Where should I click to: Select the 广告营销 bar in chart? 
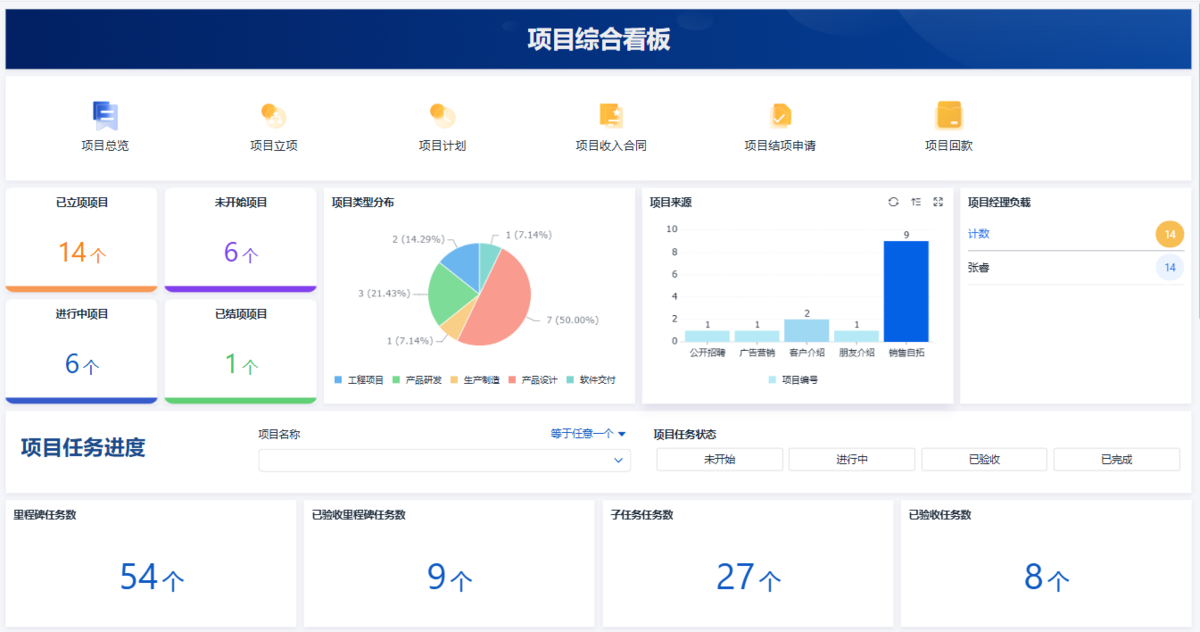757,336
